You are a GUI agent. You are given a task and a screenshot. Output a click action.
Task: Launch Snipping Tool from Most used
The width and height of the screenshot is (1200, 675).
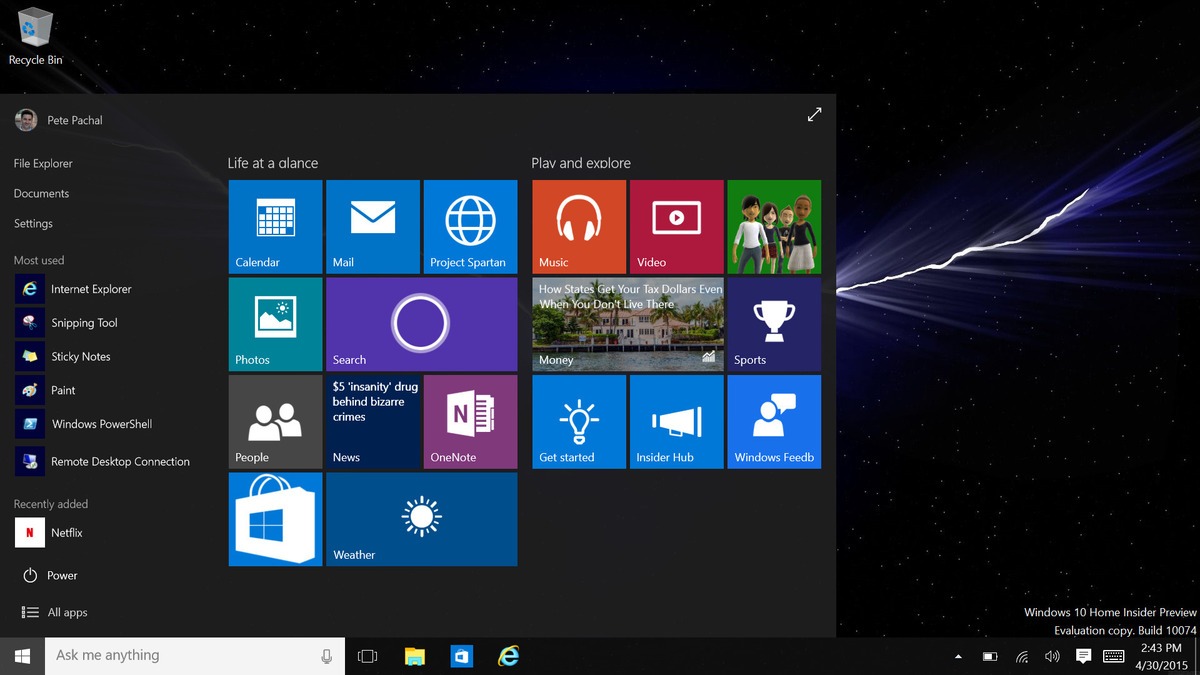pyautogui.click(x=67, y=323)
